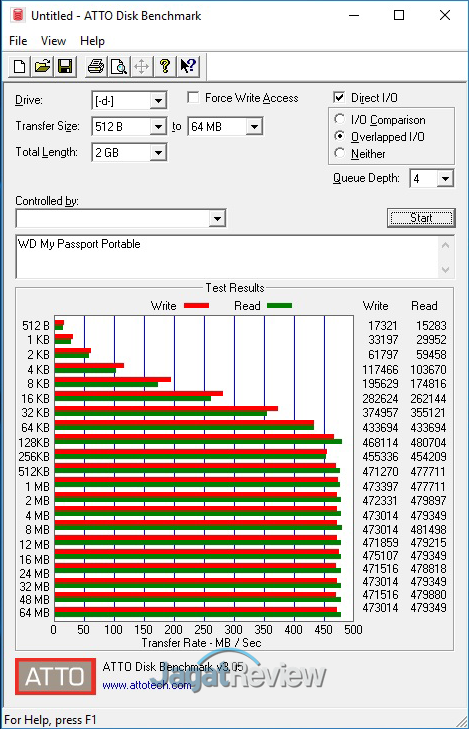Click write value 195629 for 8 KB
469x729 pixels.
(380, 384)
